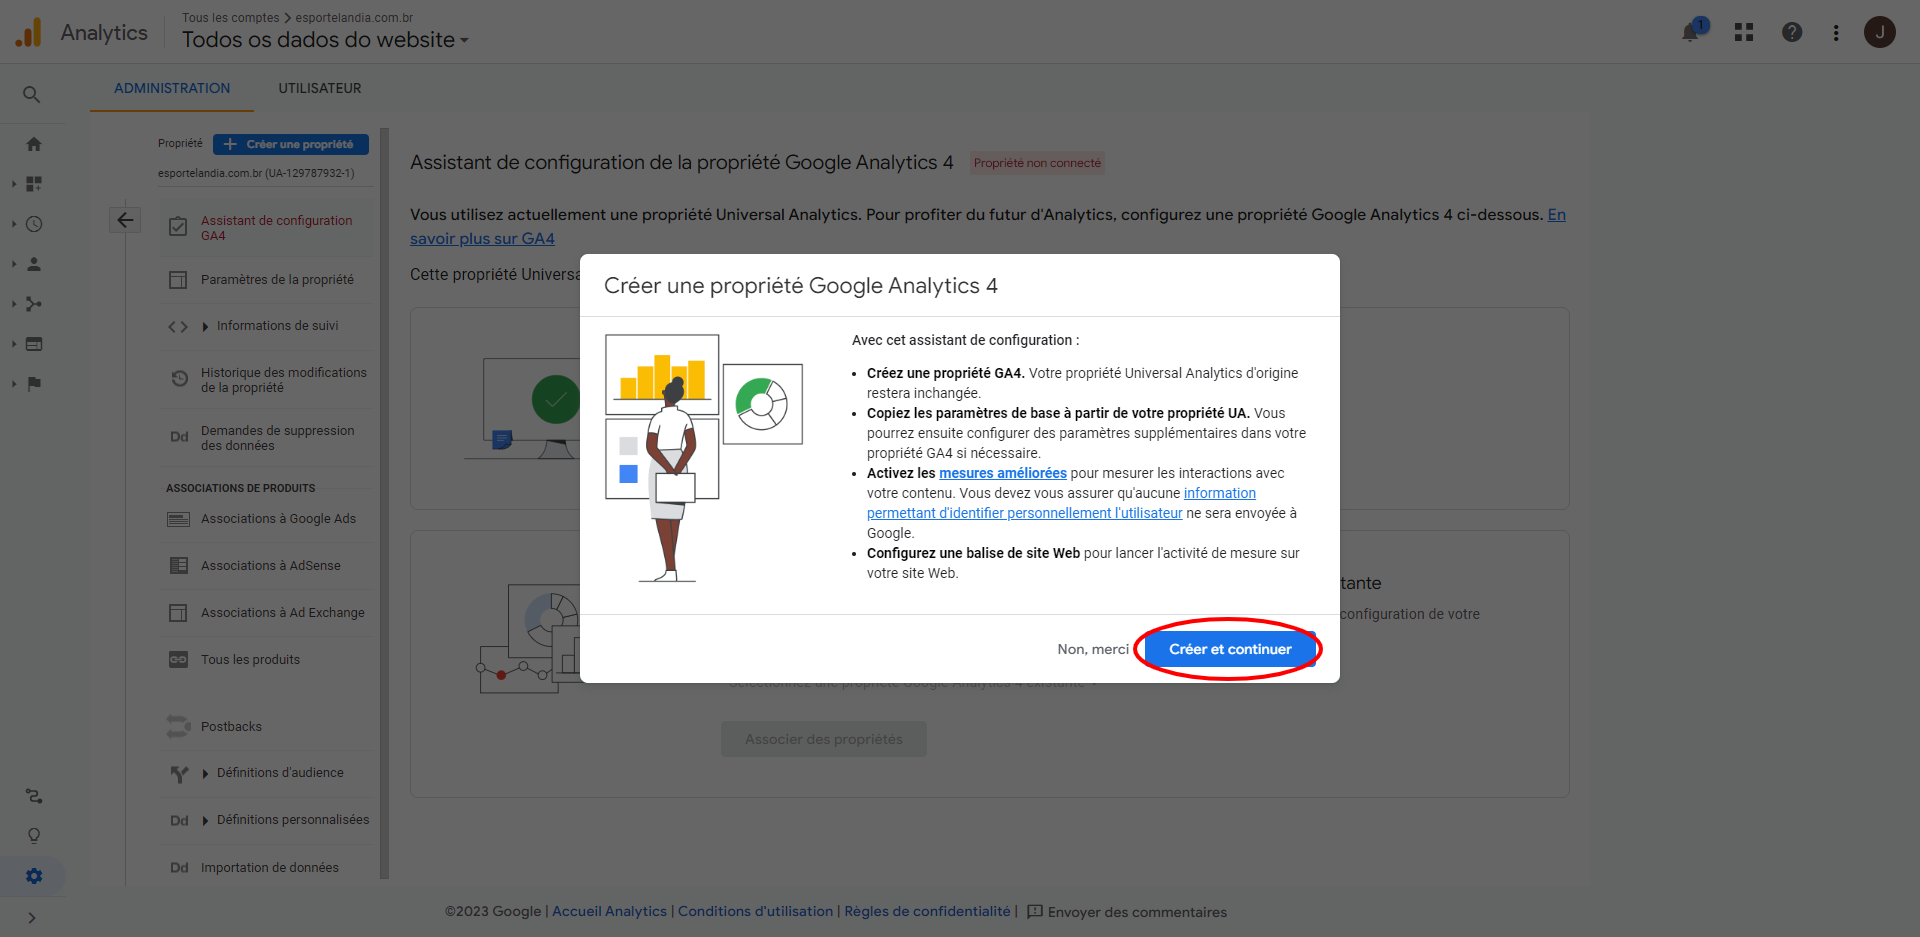This screenshot has width=1920, height=937.
Task: Click the help question mark icon
Action: click(1792, 32)
